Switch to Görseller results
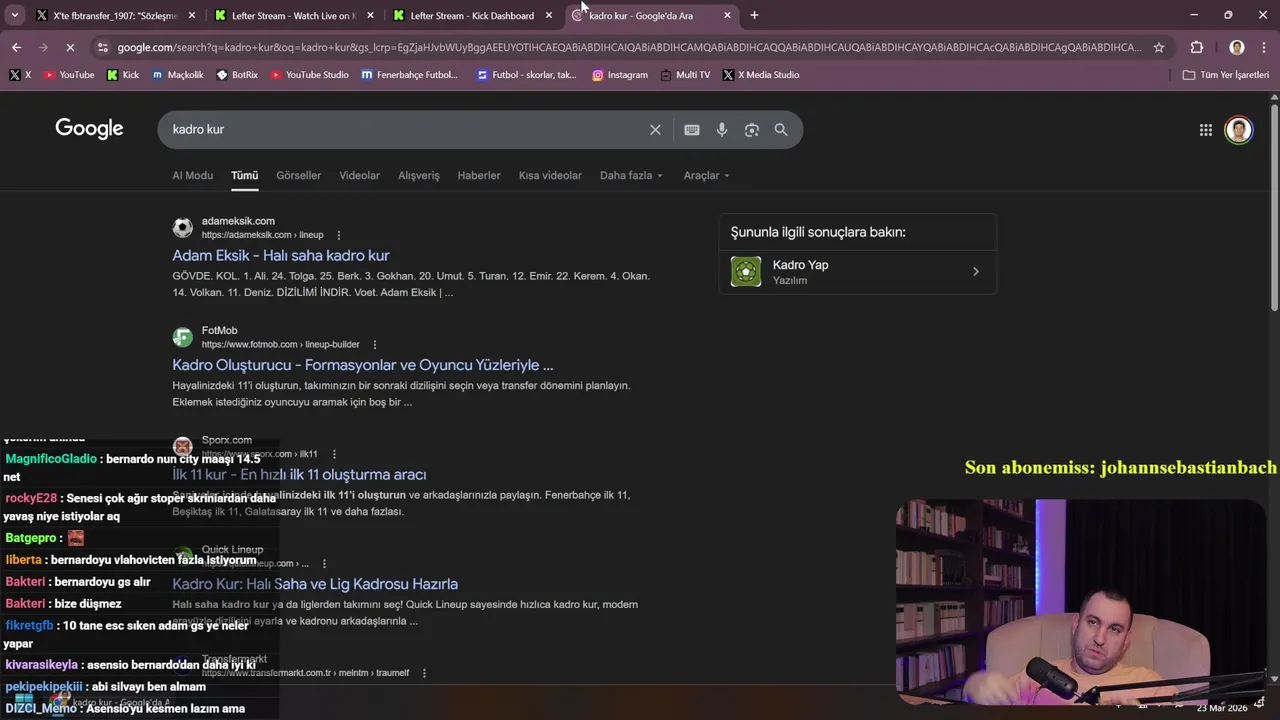The width and height of the screenshot is (1280, 720). click(299, 175)
